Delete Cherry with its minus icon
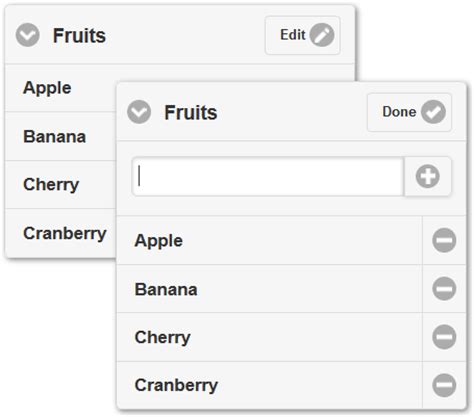Screen dimensions: 474x417 pos(444,337)
